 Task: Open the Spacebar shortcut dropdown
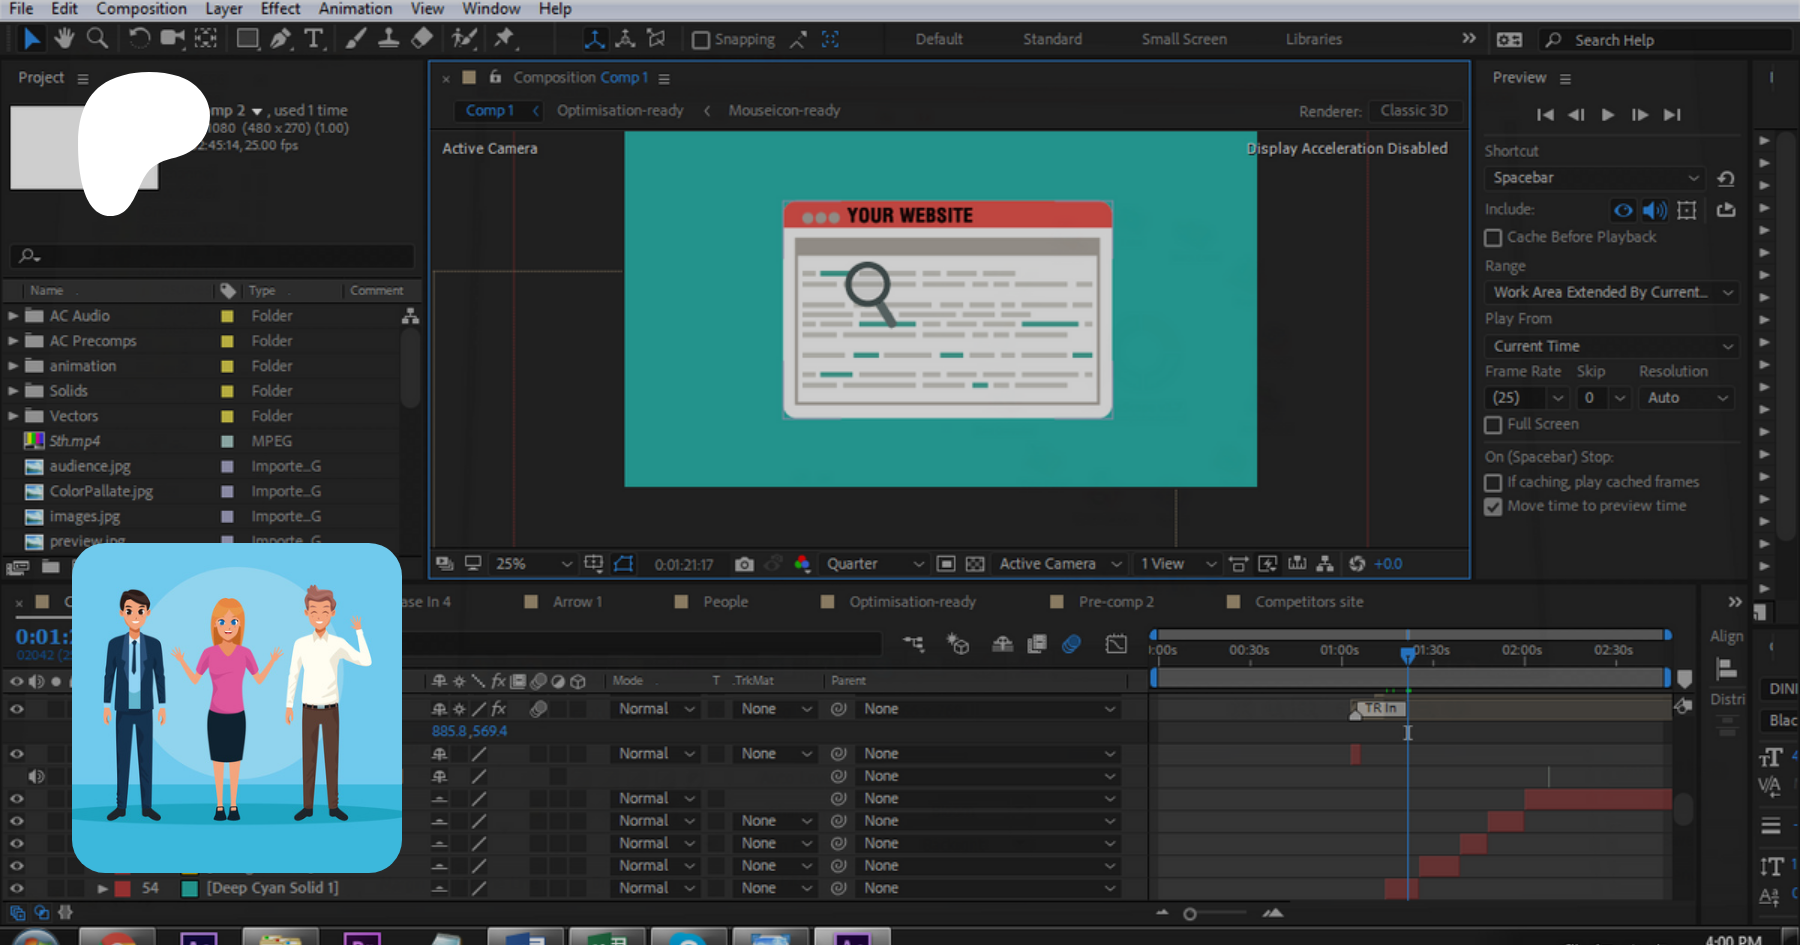tap(1595, 178)
